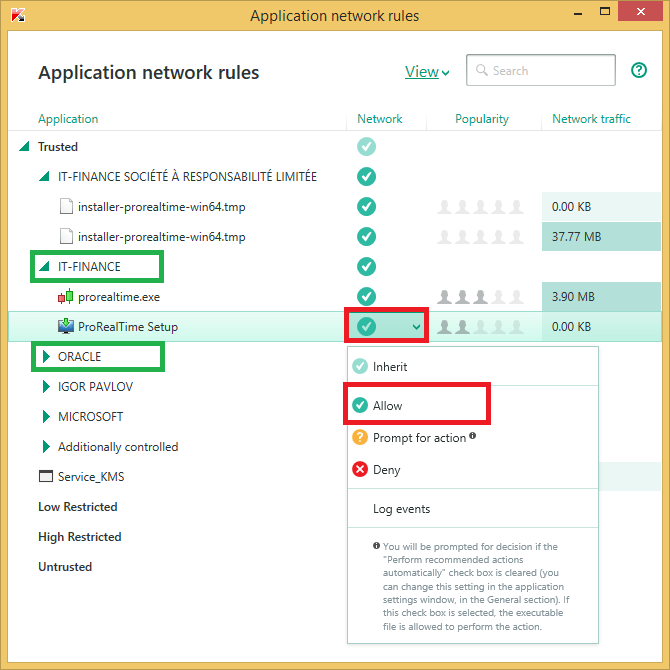Expand the Additionally controlled group triangle
Image resolution: width=670 pixels, height=670 pixels.
(x=46, y=447)
